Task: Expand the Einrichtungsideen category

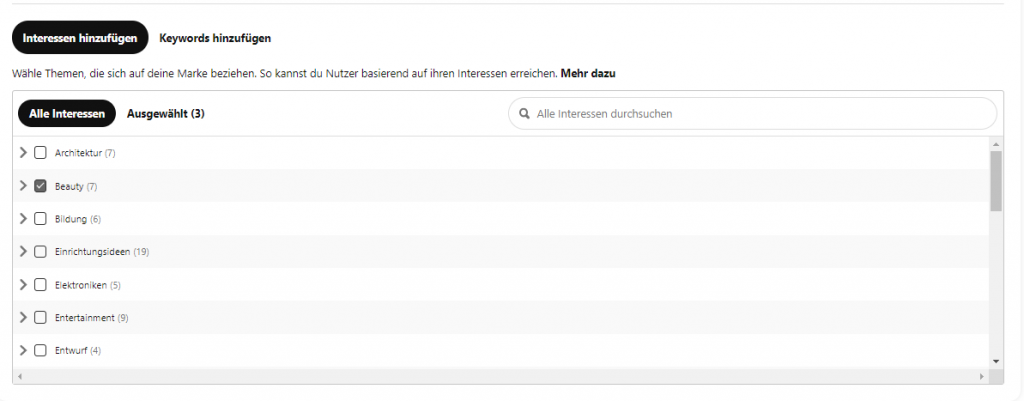Action: pos(24,251)
